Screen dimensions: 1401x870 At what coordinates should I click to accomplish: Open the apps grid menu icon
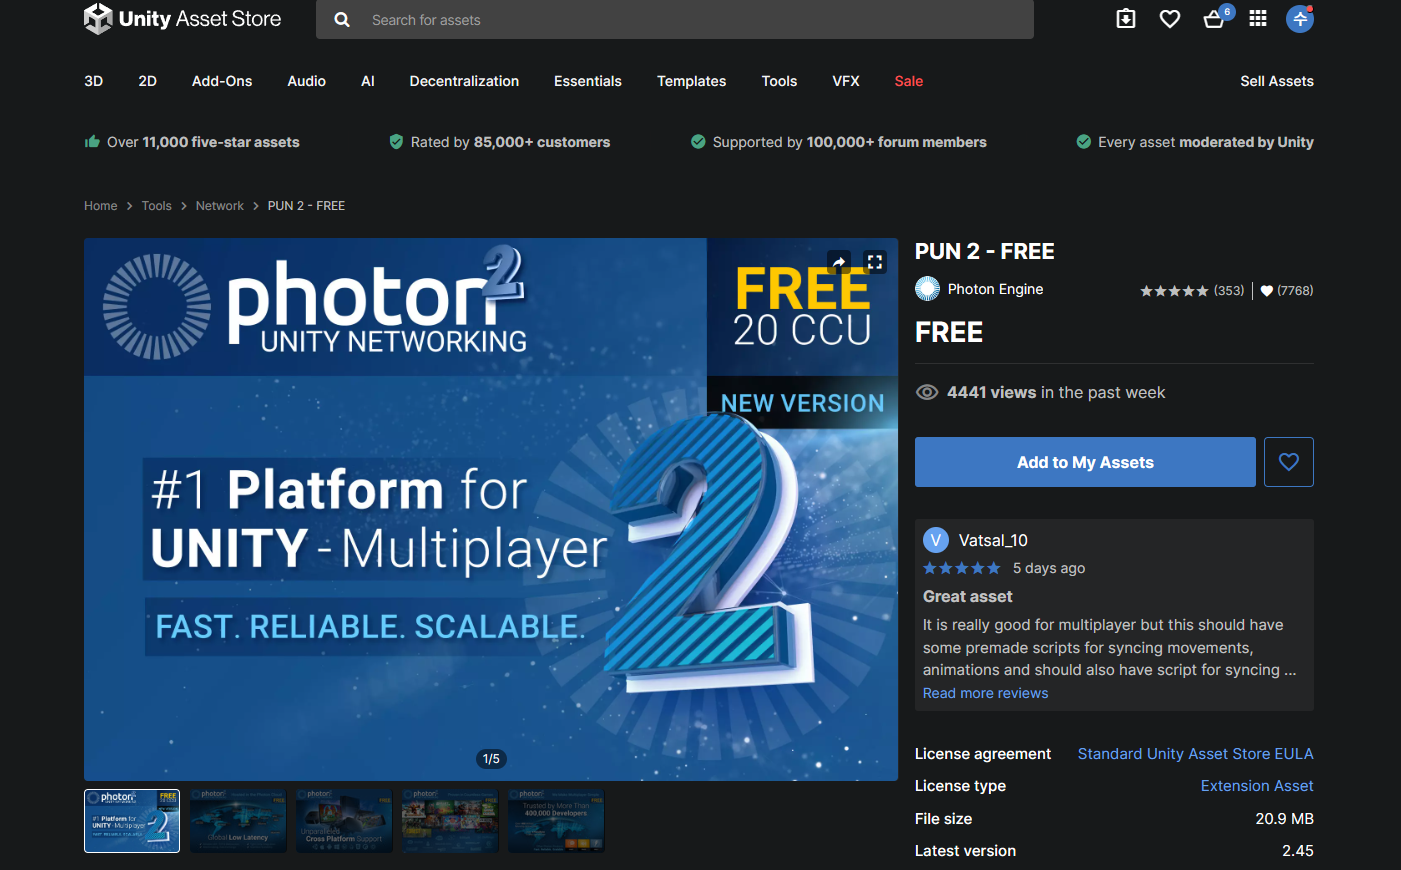coord(1258,18)
